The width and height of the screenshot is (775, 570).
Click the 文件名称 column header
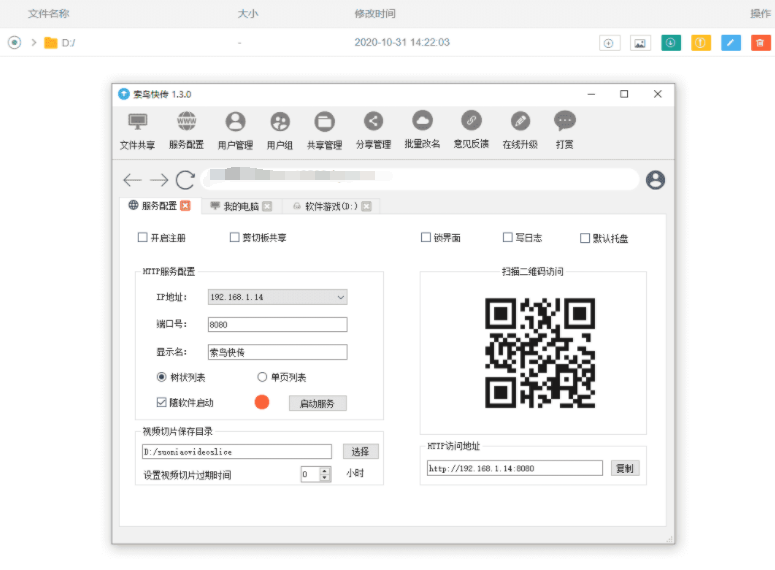tap(48, 14)
